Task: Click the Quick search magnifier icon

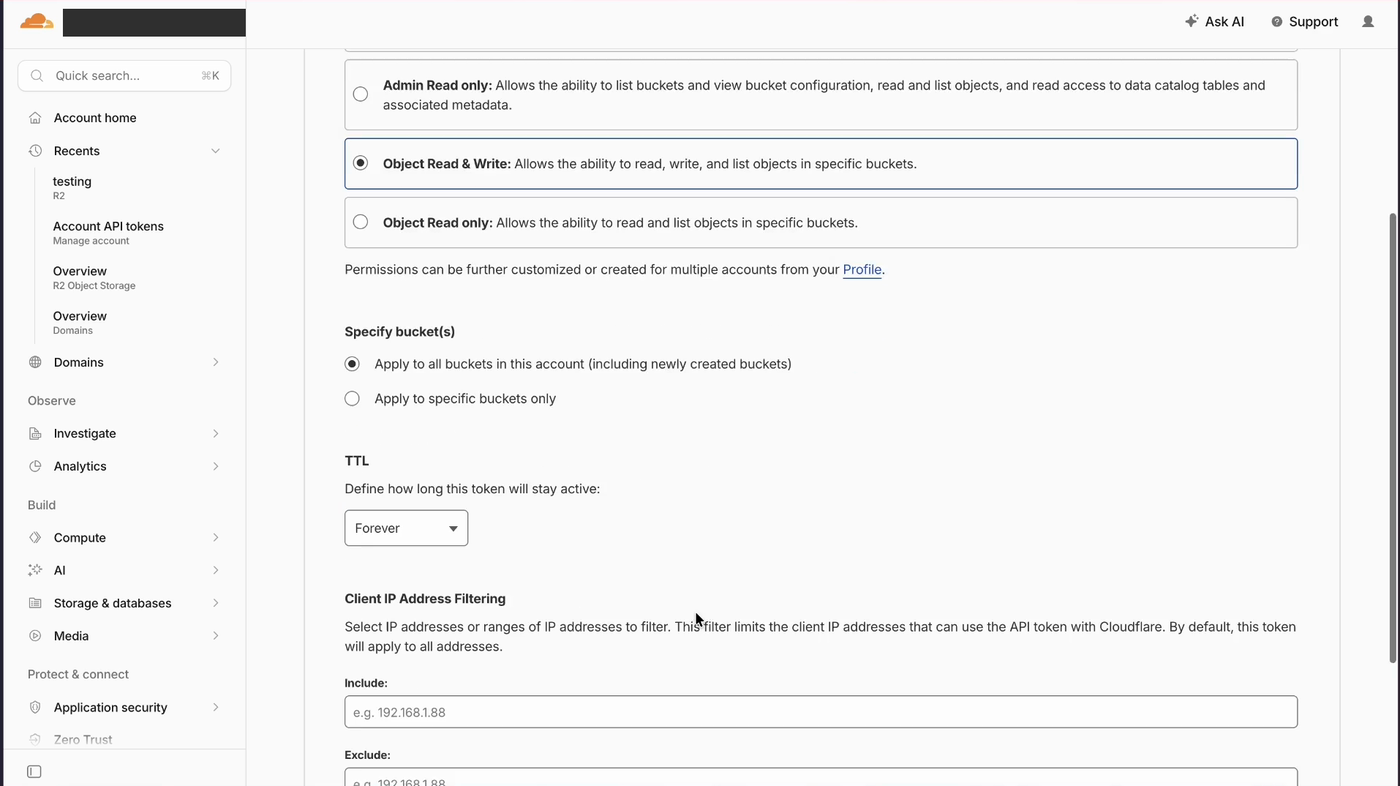Action: pos(37,76)
